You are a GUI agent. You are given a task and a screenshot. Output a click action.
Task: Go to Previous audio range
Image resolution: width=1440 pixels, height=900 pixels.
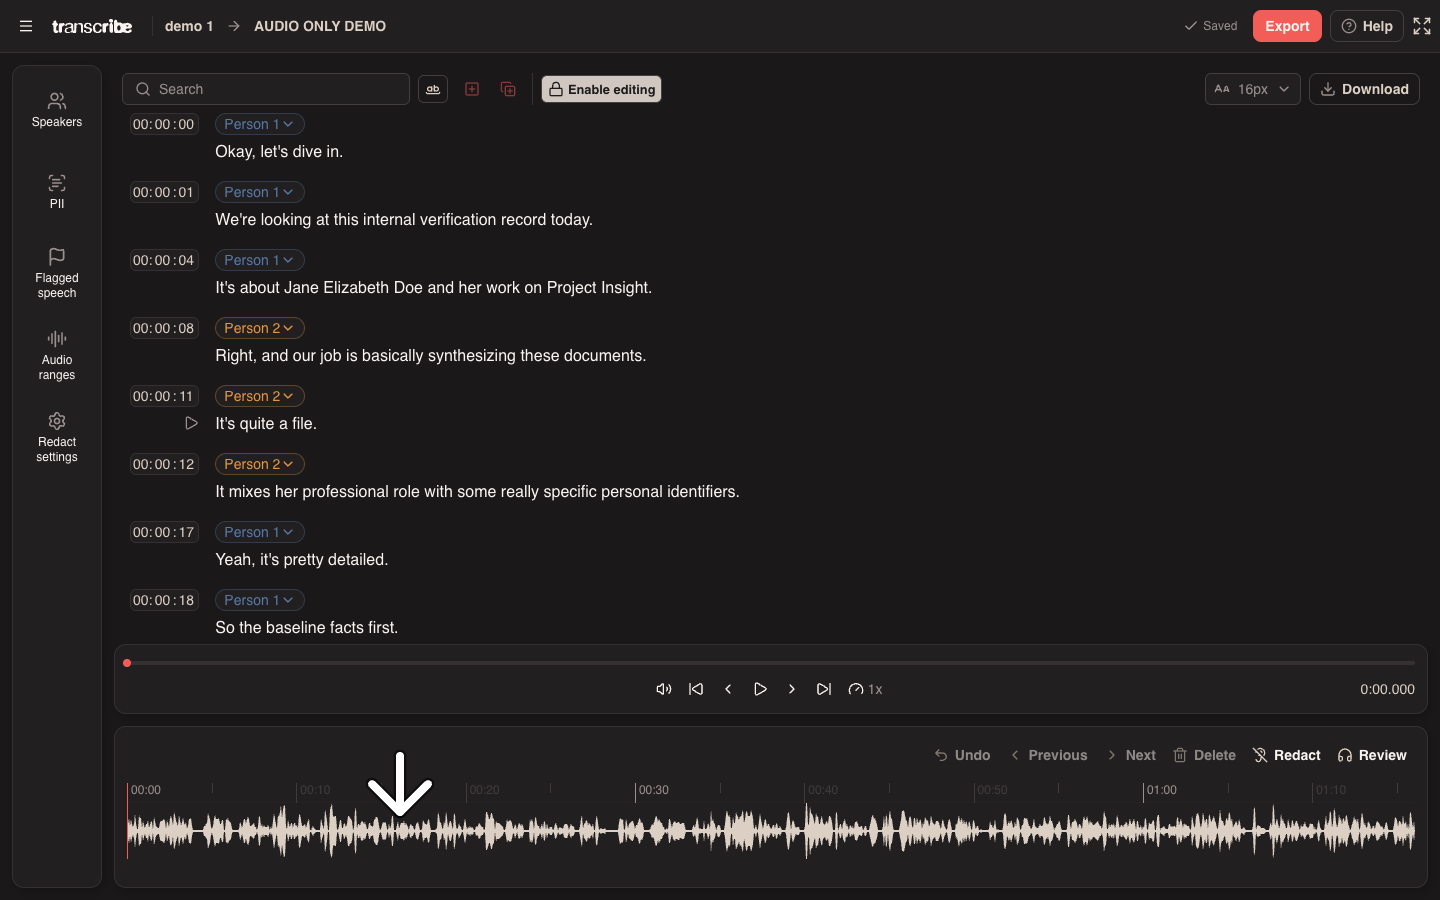pyautogui.click(x=1048, y=755)
